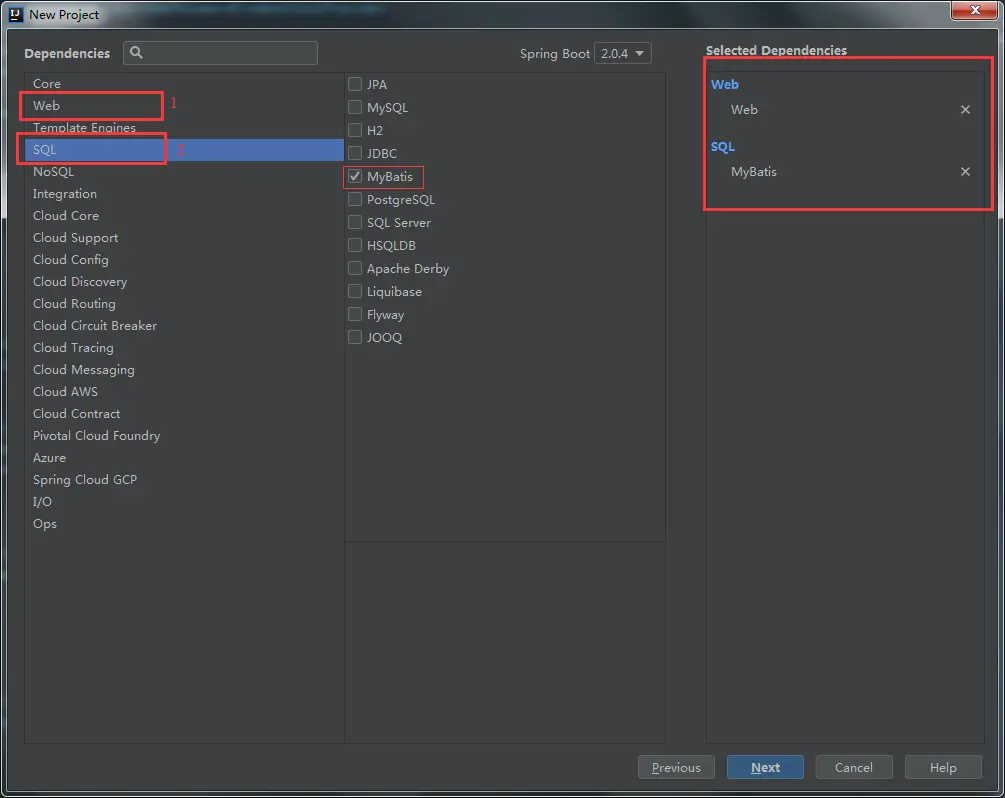Enable the Flyway dependency
This screenshot has height=798, width=1005.
355,314
